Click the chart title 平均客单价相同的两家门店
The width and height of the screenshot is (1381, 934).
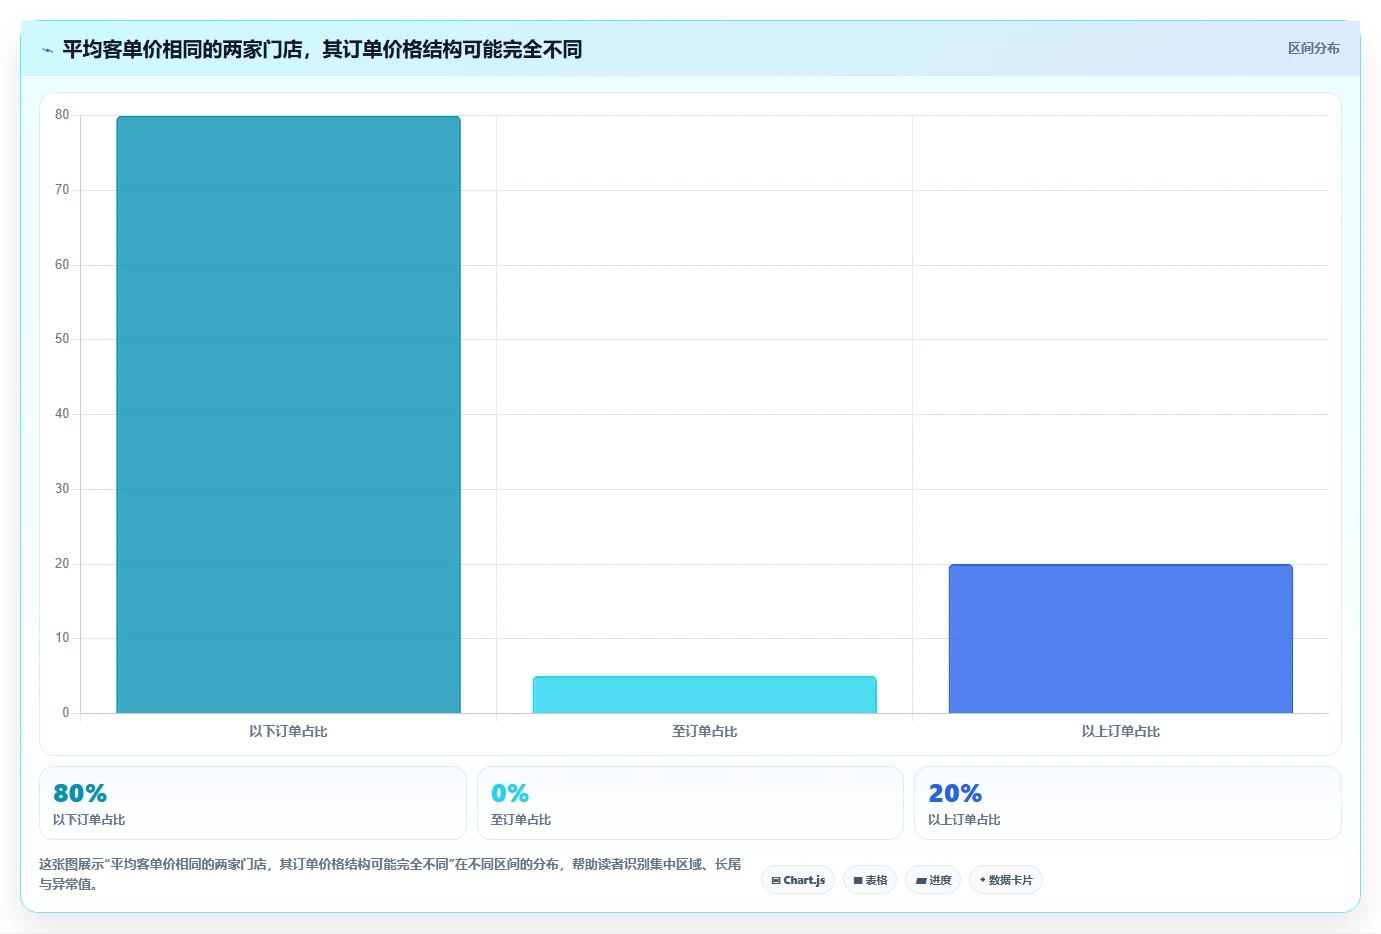[322, 49]
